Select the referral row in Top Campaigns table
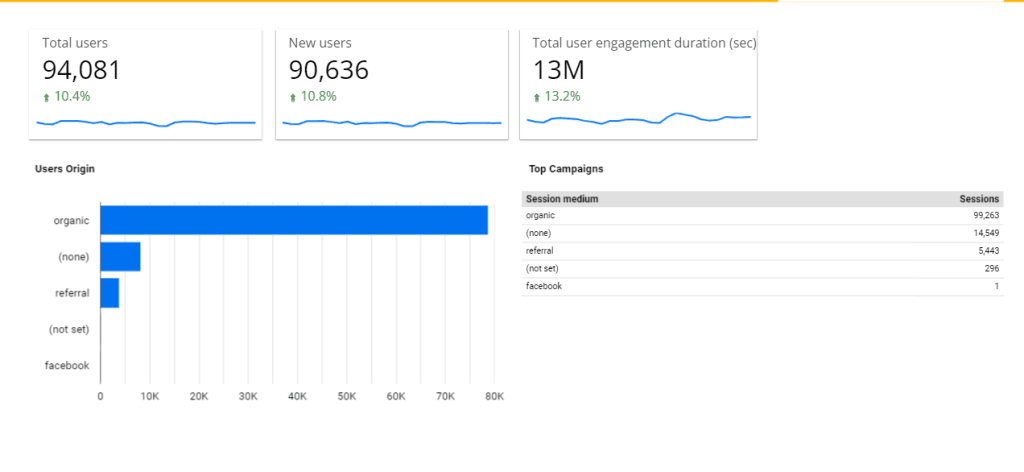 click(760, 251)
